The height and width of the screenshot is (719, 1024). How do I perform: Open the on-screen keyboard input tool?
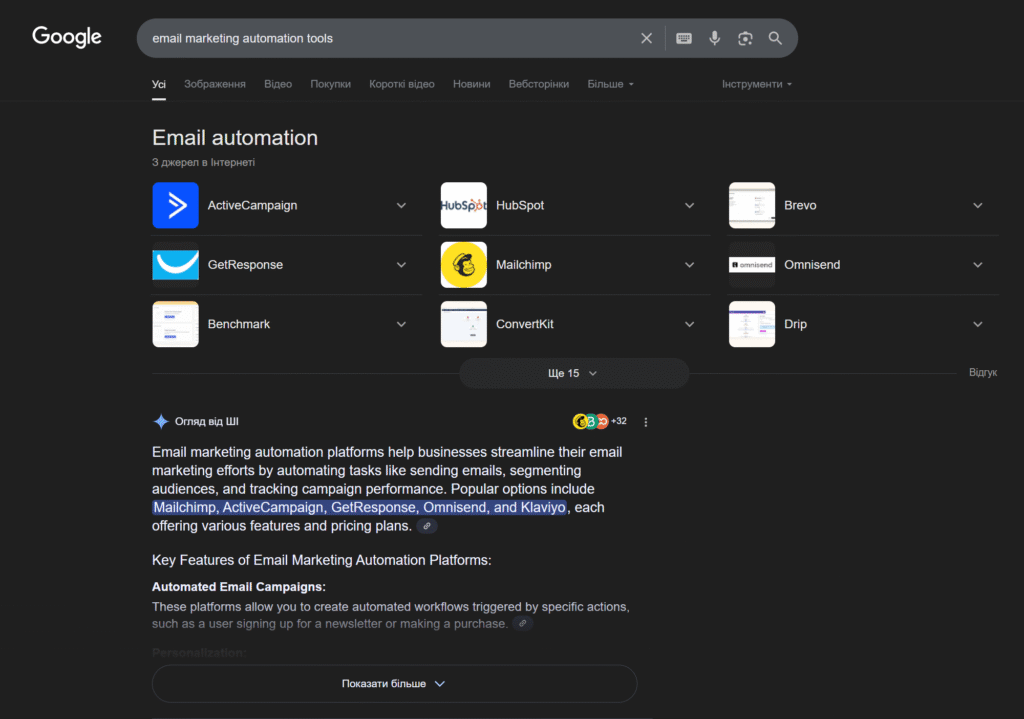(x=683, y=39)
